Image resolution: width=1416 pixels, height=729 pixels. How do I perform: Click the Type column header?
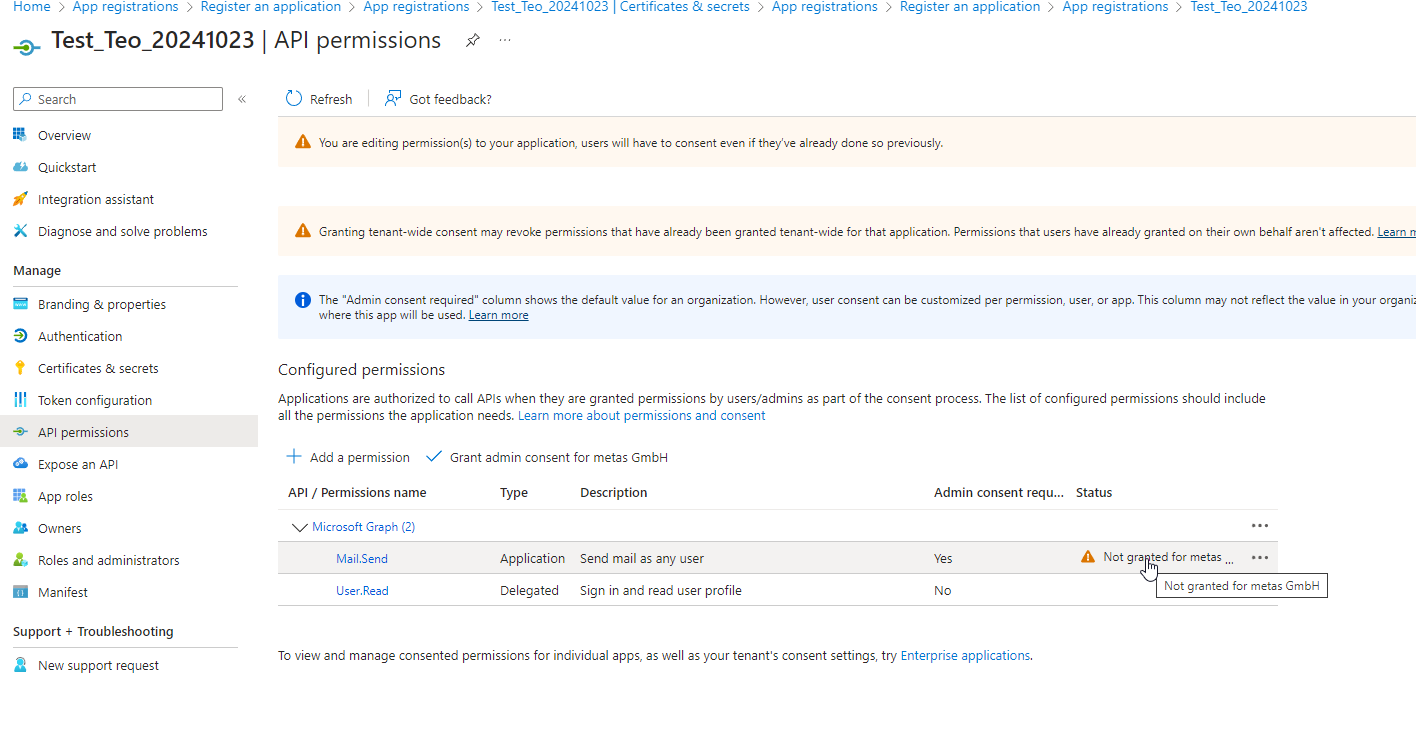point(514,492)
